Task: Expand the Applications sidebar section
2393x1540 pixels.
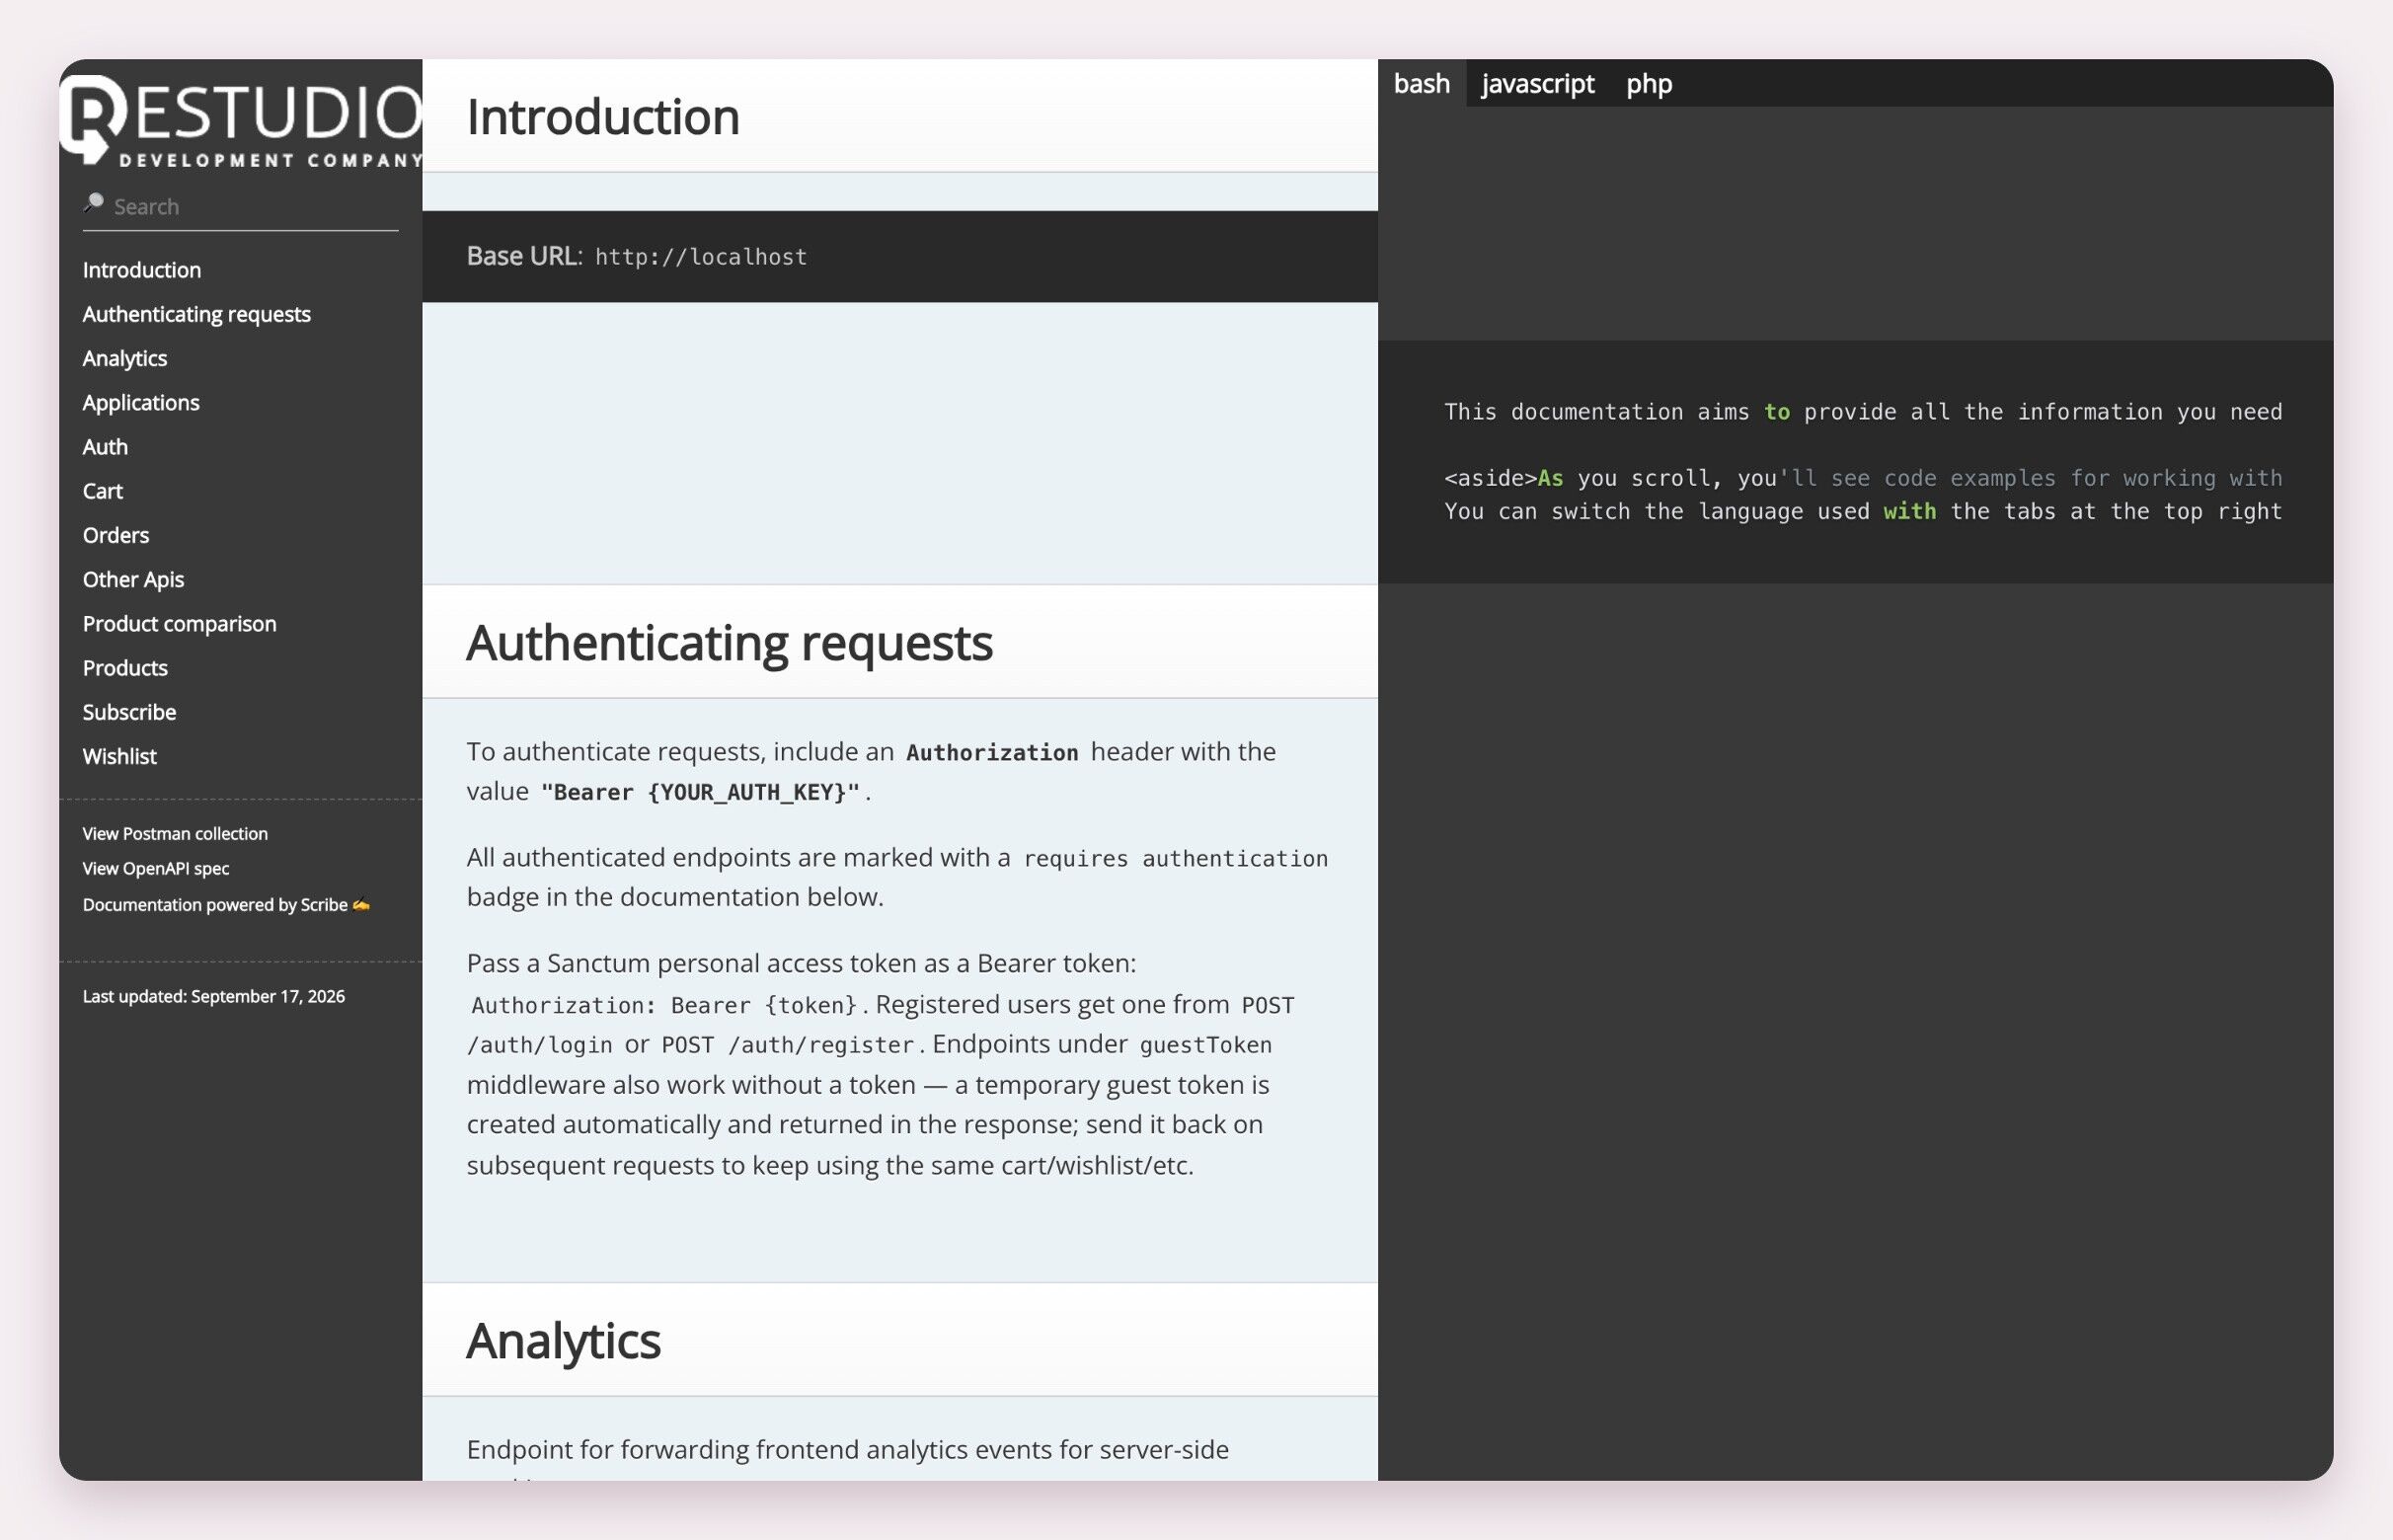Action: click(141, 402)
